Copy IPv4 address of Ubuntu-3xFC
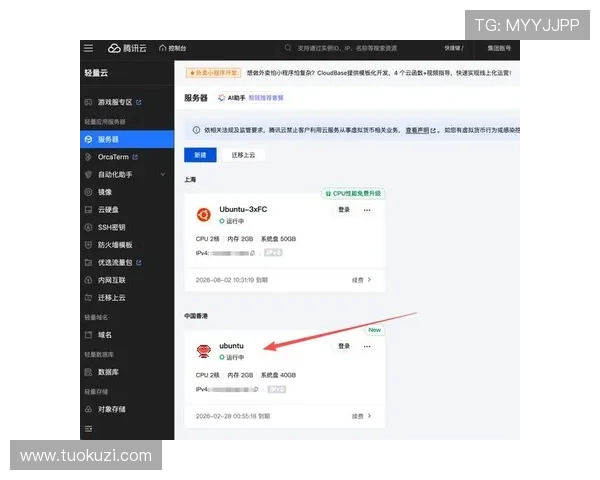 coord(252,253)
